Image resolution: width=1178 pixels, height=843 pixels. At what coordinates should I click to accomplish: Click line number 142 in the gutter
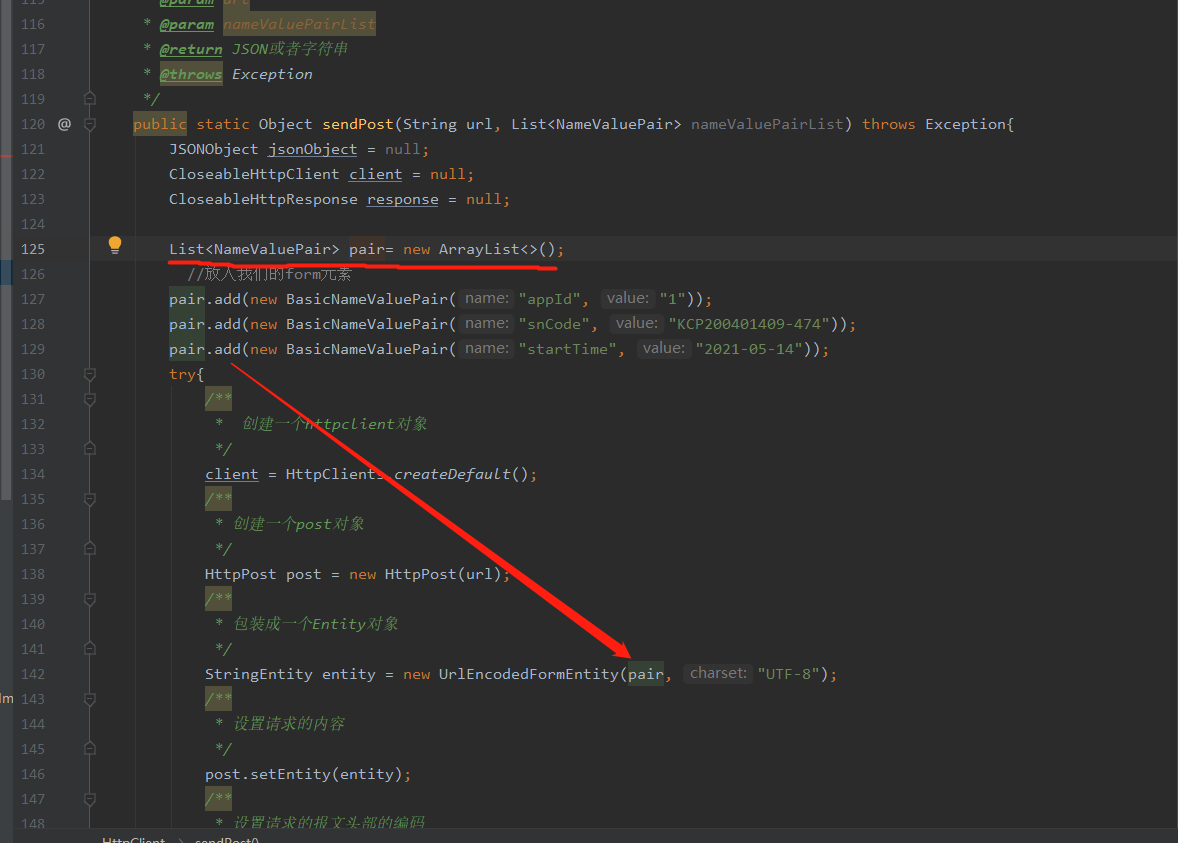tap(33, 674)
